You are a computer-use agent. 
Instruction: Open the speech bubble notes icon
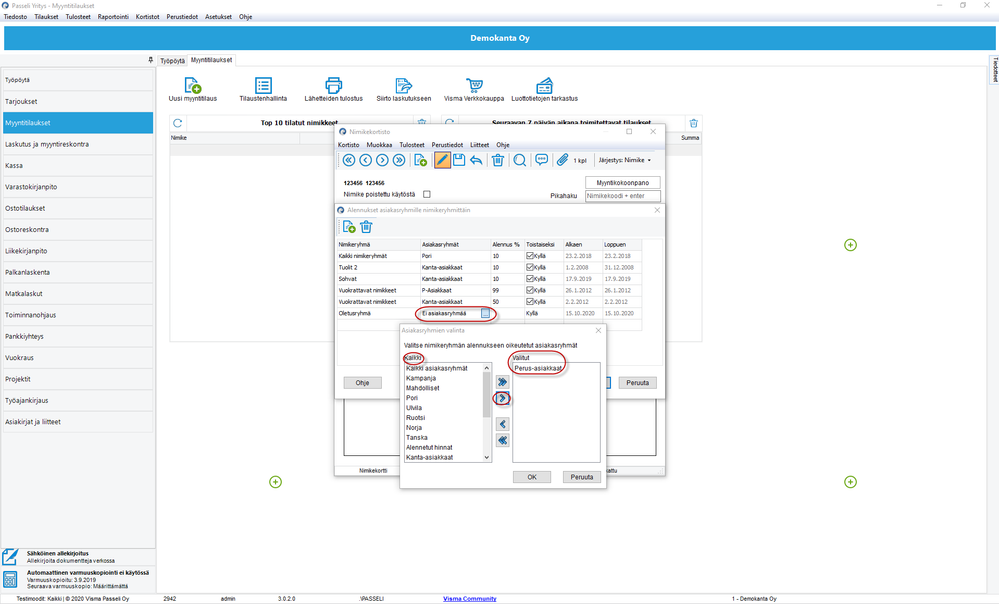pyautogui.click(x=542, y=160)
